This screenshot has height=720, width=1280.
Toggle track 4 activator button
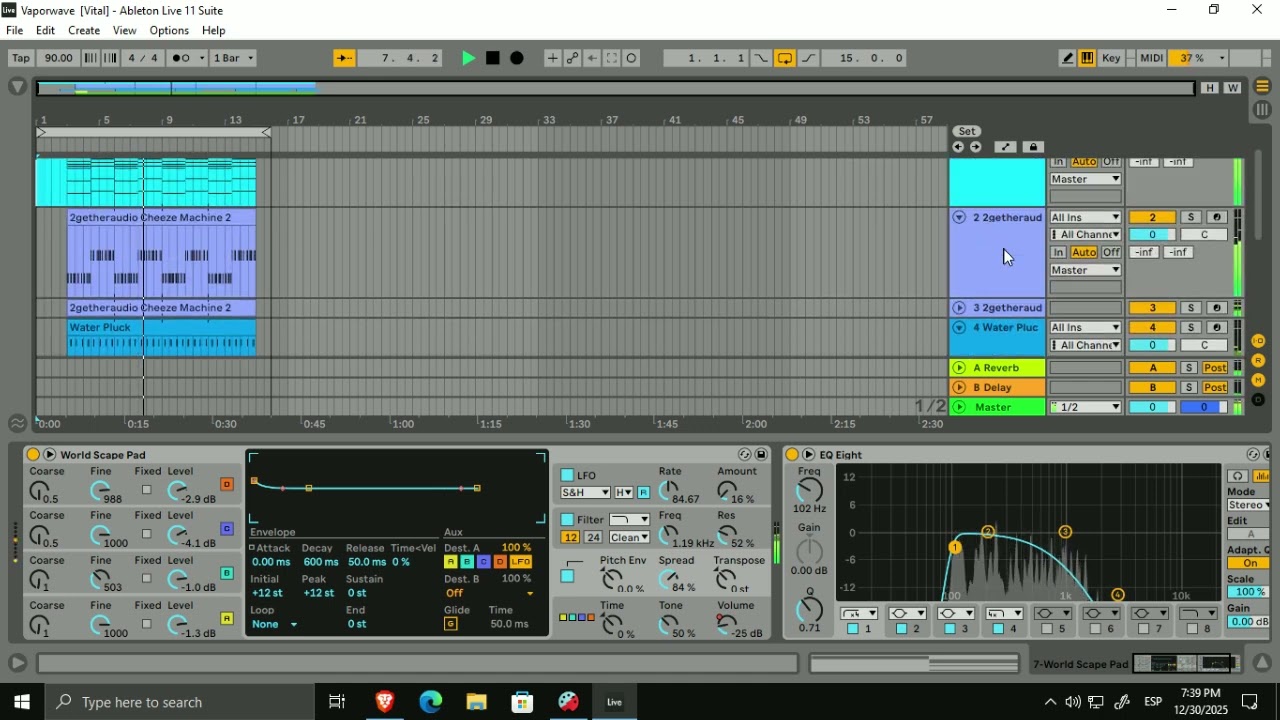pos(1152,327)
